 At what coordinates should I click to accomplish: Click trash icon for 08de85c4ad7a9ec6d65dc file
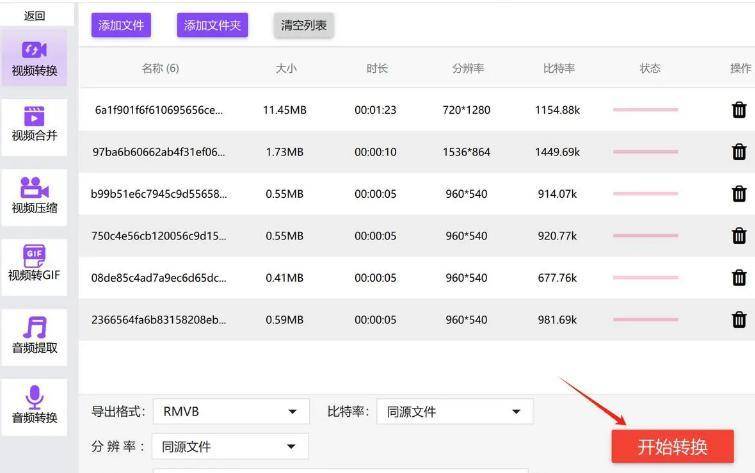739,278
